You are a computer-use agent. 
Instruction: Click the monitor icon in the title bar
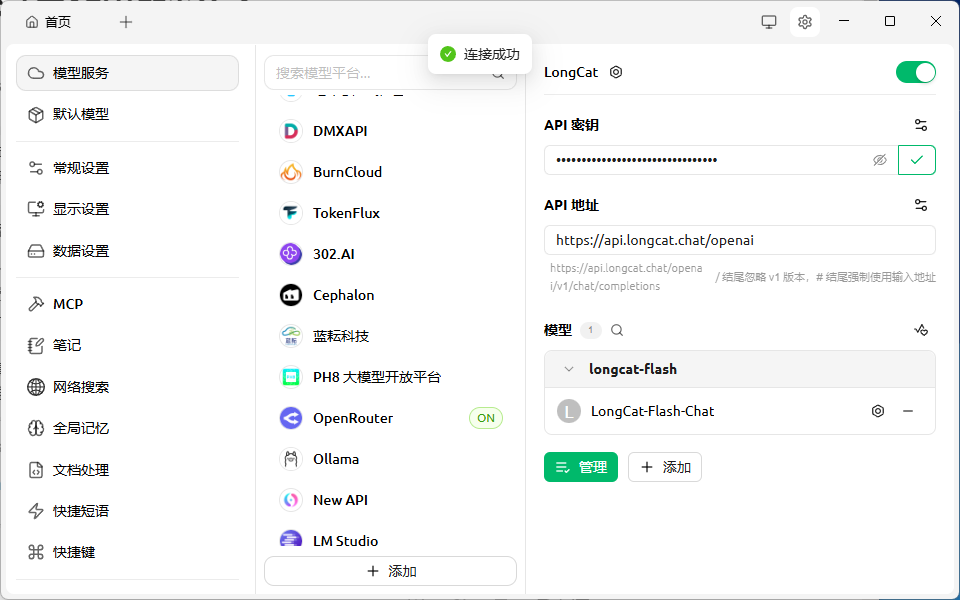tap(768, 22)
